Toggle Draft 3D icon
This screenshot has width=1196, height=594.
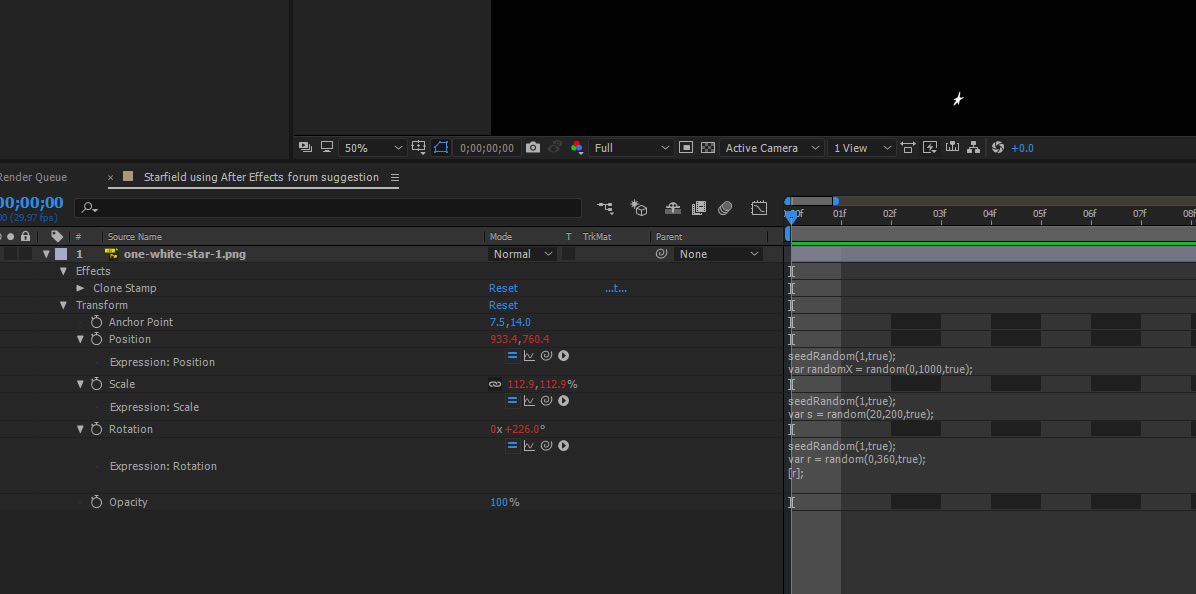[x=638, y=207]
